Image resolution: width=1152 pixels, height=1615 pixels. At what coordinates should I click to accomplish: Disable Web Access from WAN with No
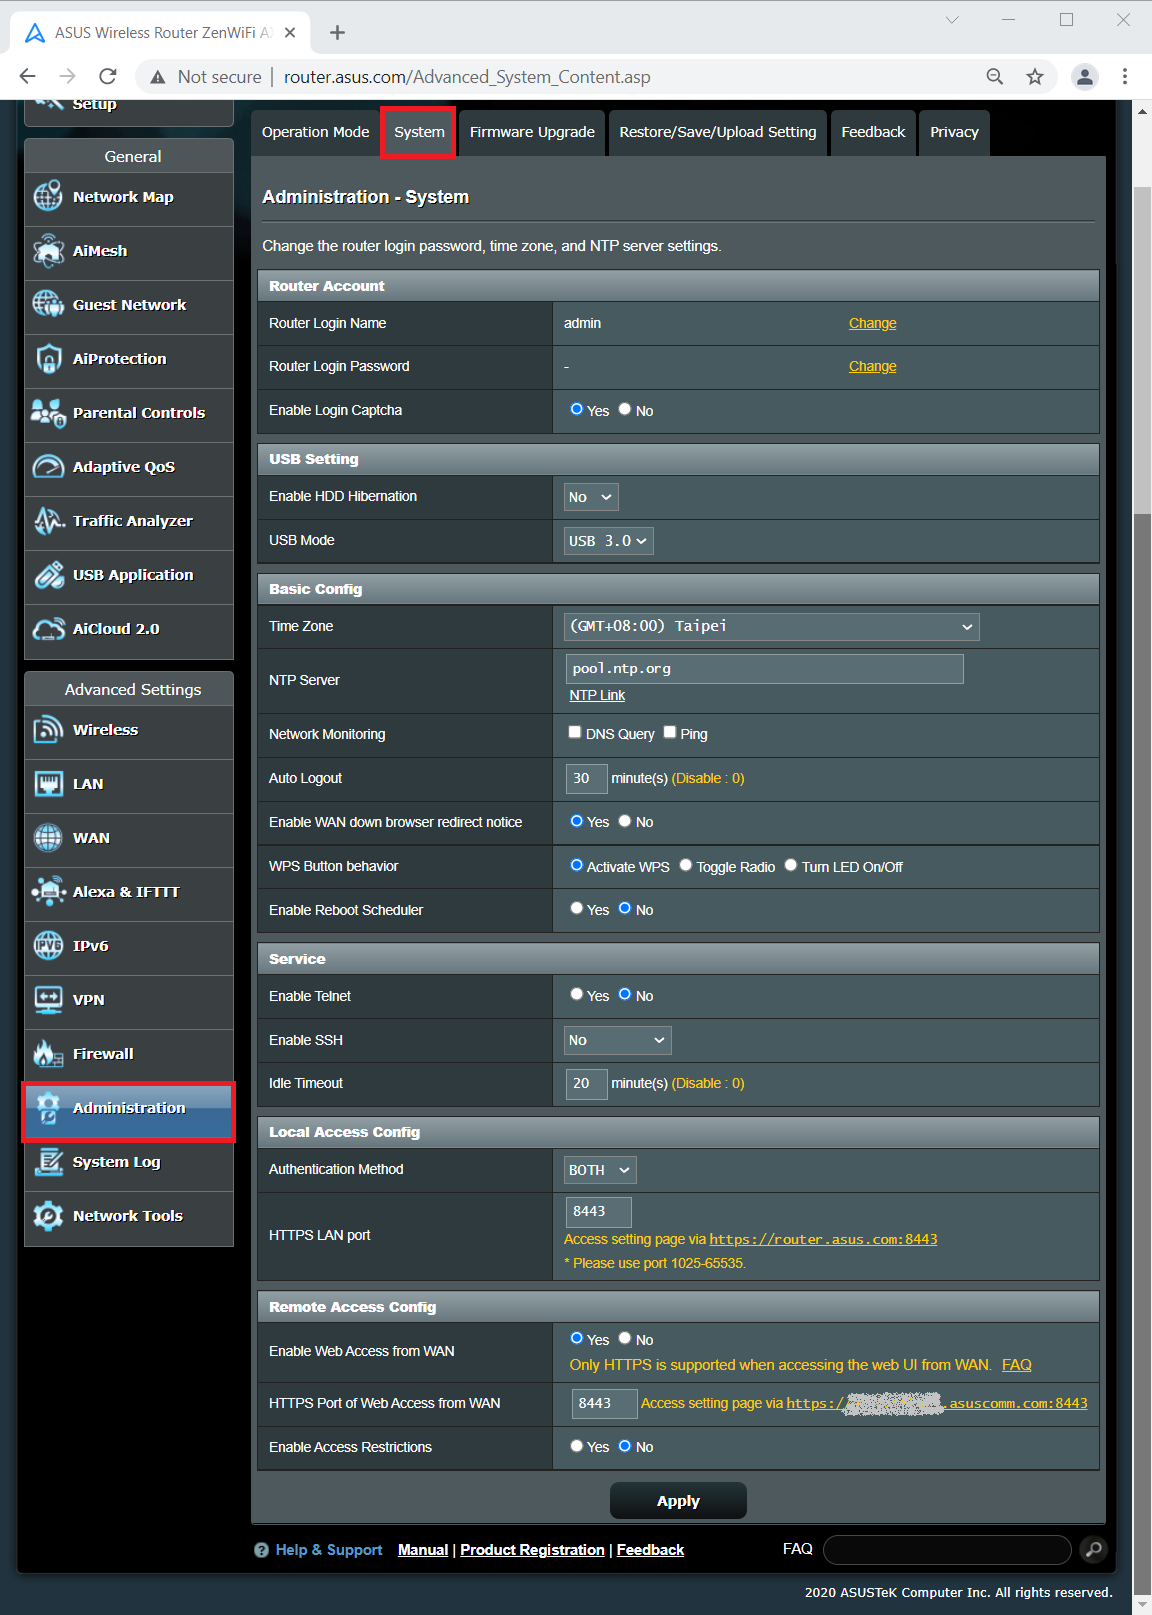(625, 1338)
